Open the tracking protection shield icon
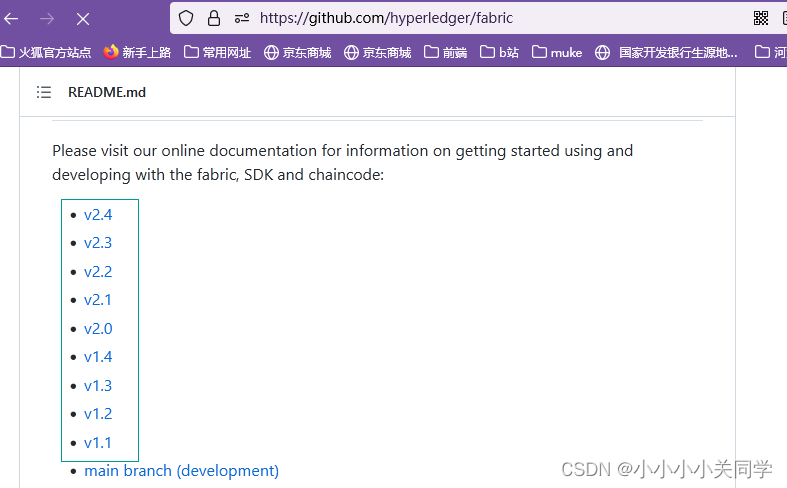Viewport: 787px width, 488px height. pos(186,19)
